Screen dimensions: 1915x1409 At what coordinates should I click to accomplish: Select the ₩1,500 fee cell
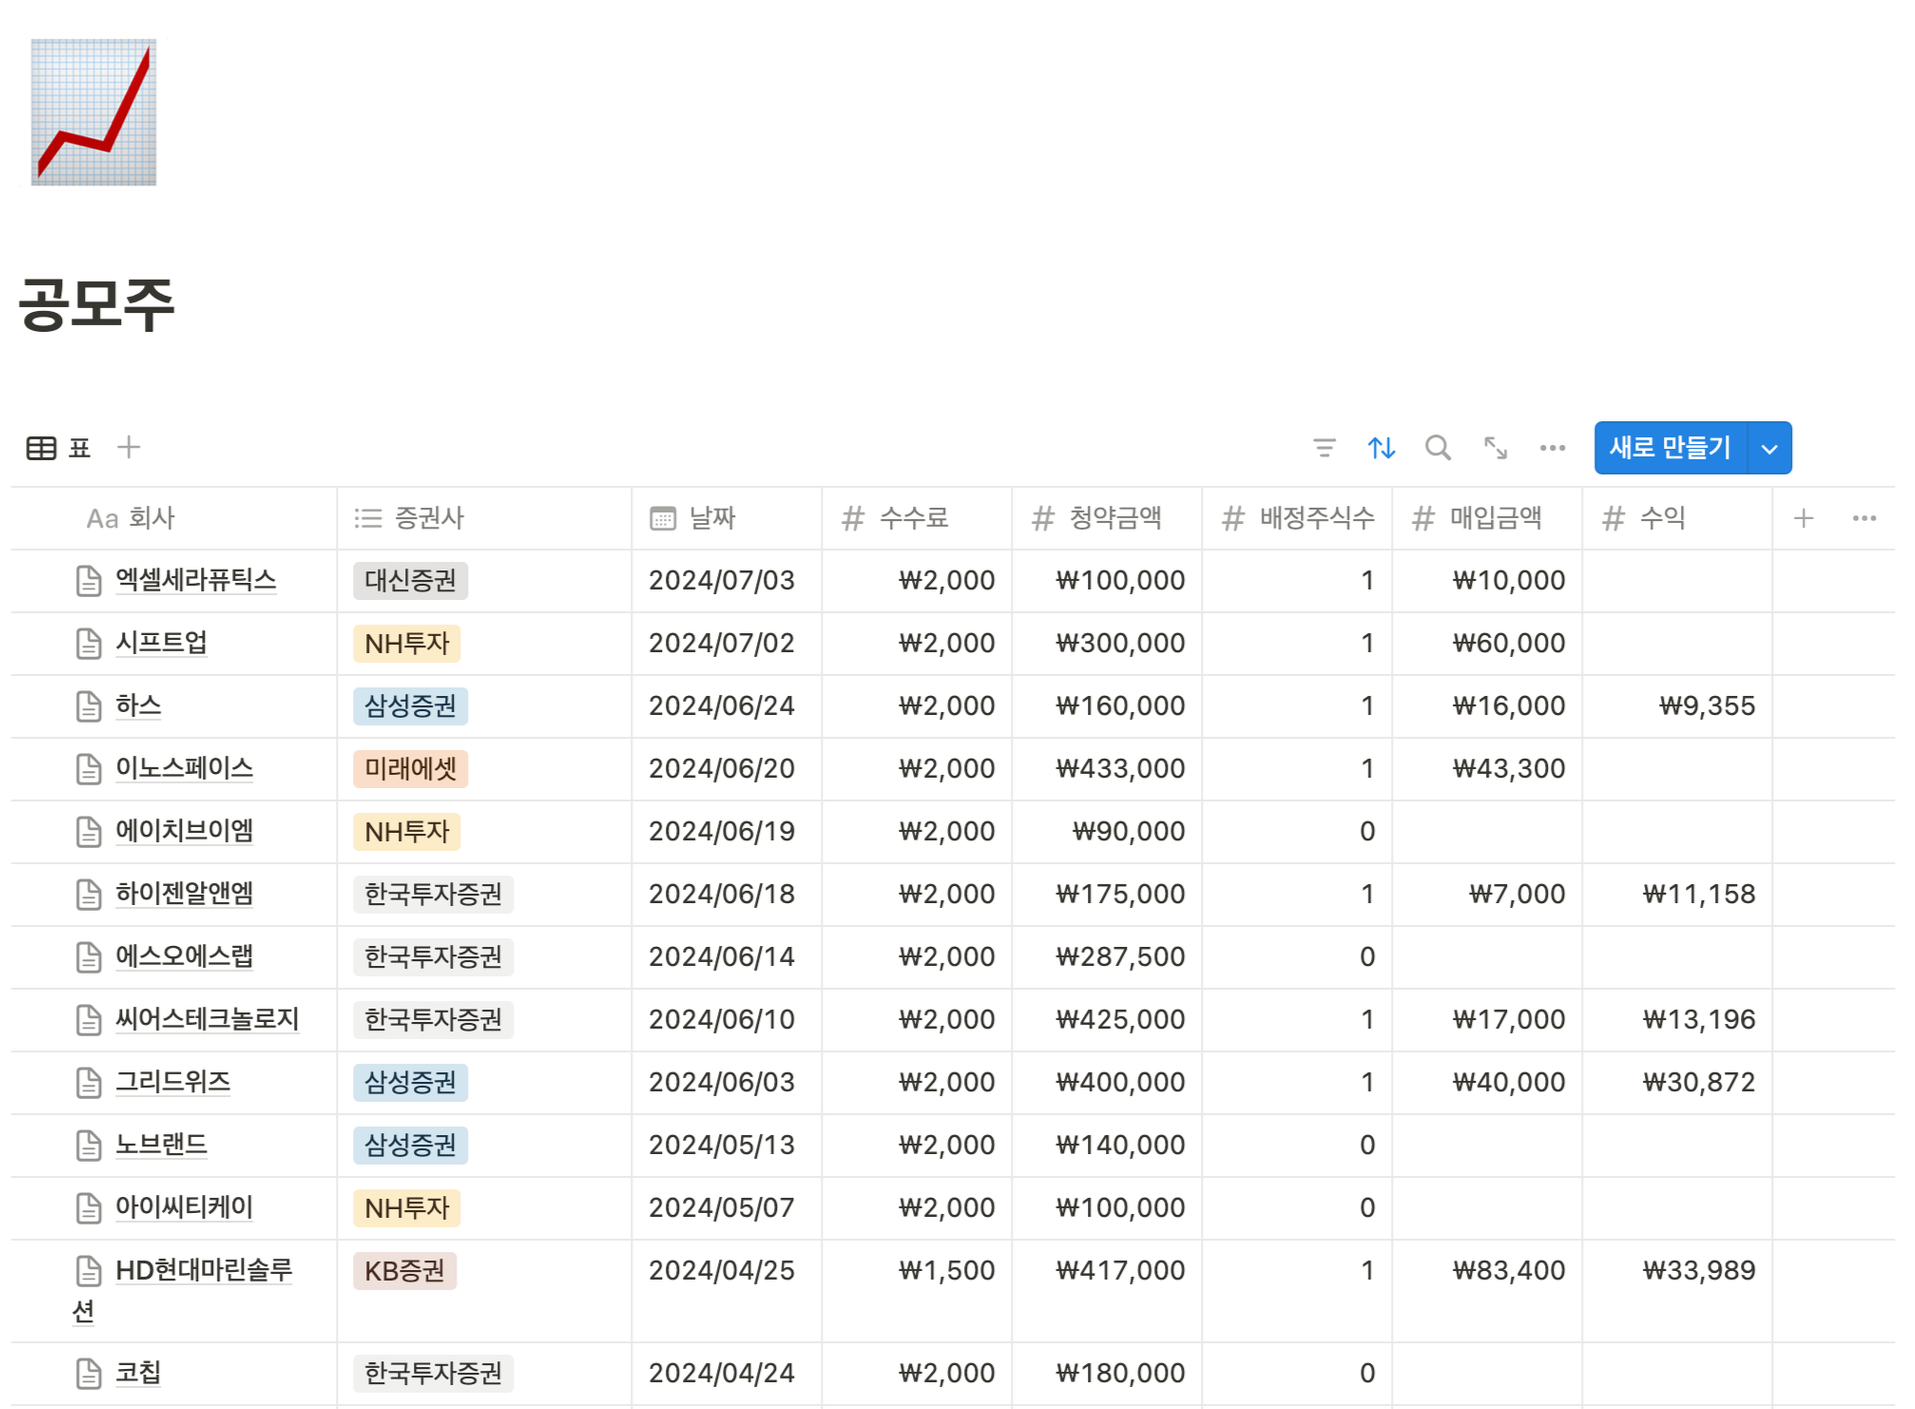[x=916, y=1291]
